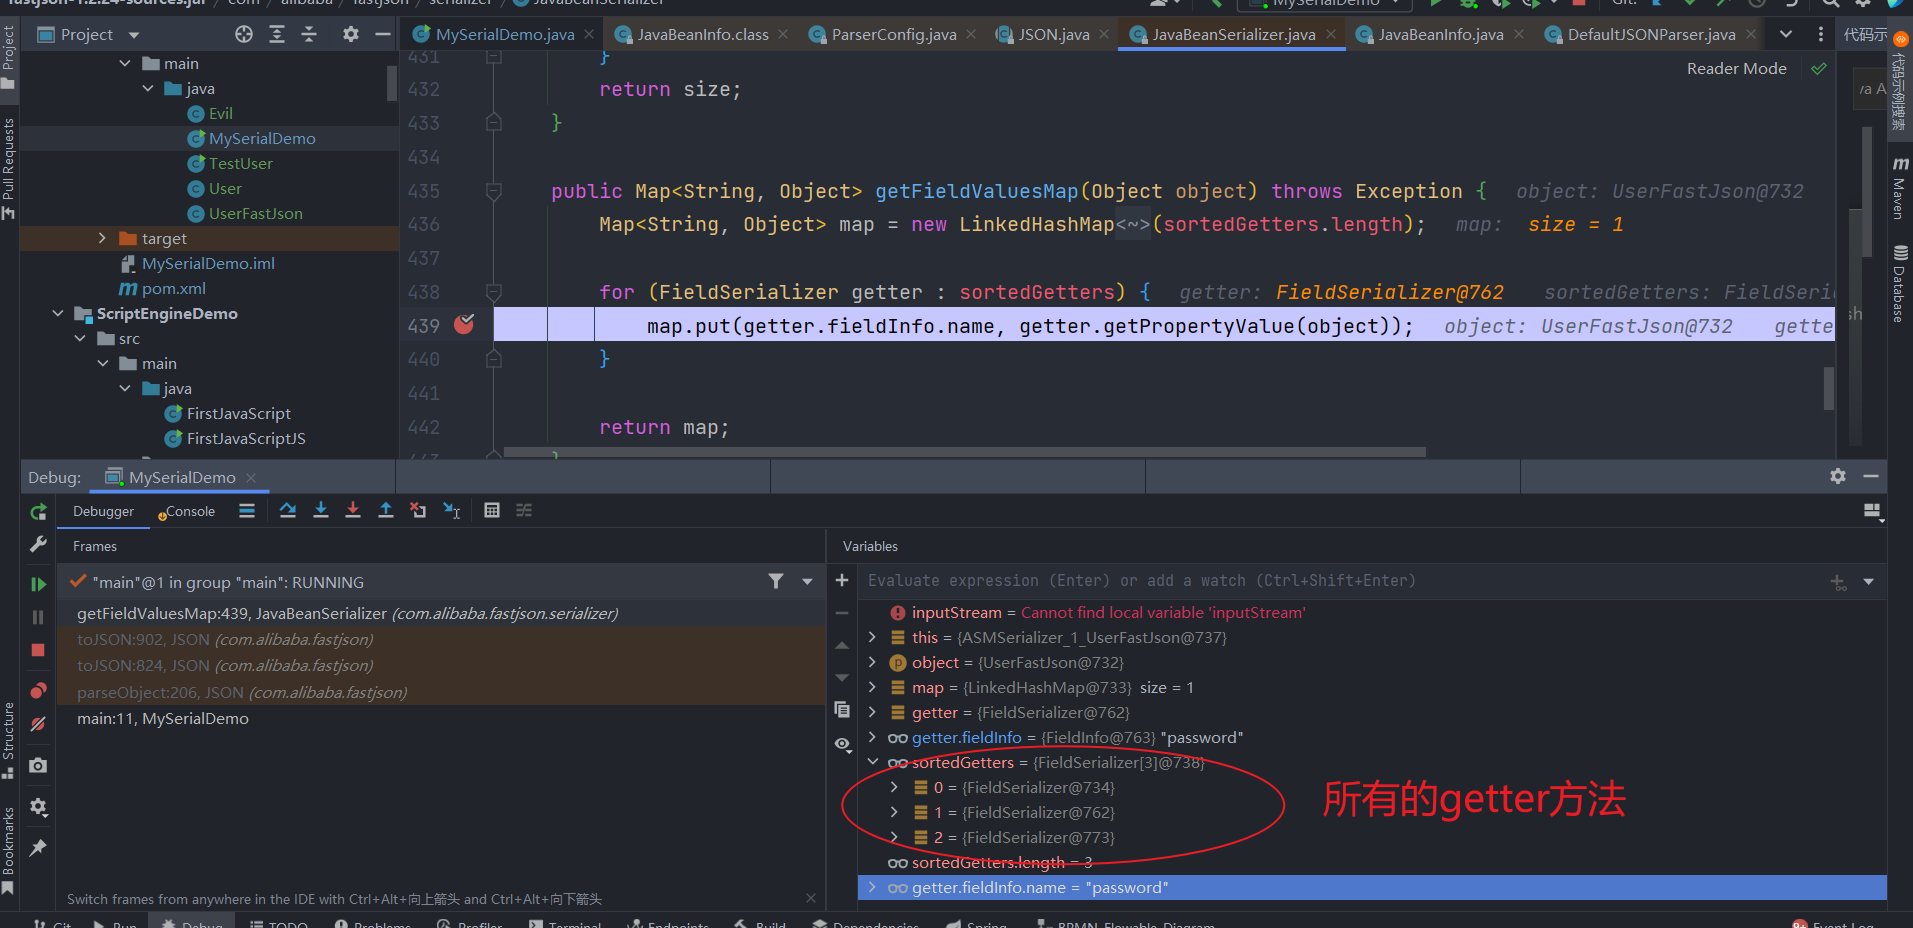
Task: Resume the program execution
Action: pyautogui.click(x=38, y=584)
